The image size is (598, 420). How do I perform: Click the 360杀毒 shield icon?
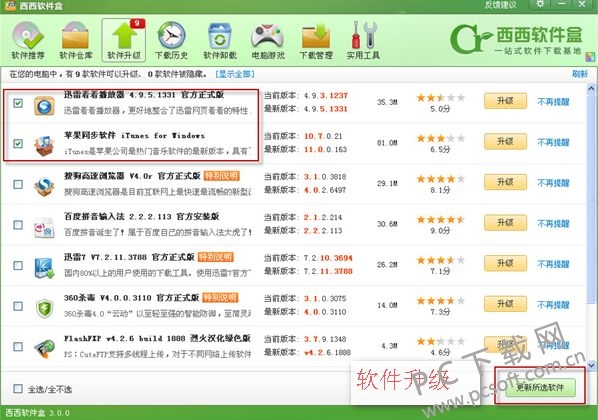coord(44,308)
